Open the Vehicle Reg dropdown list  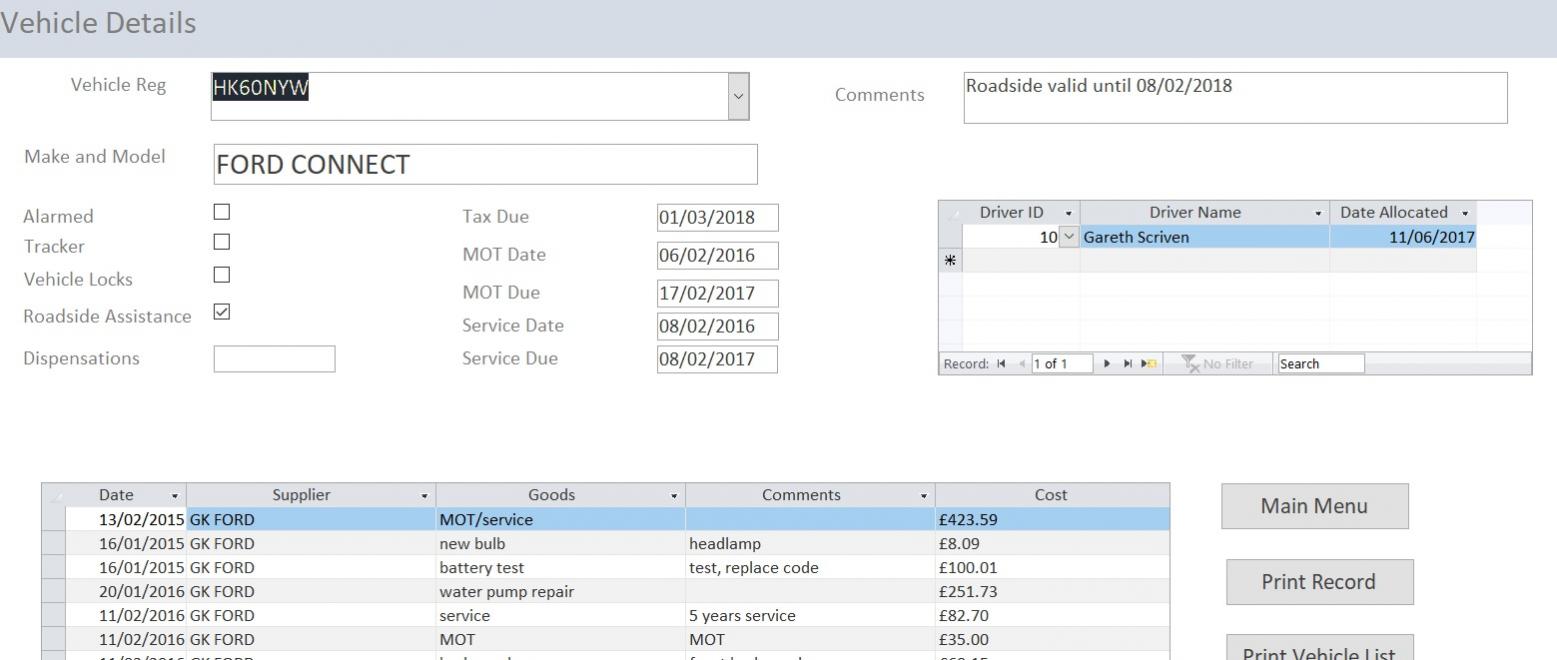[738, 96]
